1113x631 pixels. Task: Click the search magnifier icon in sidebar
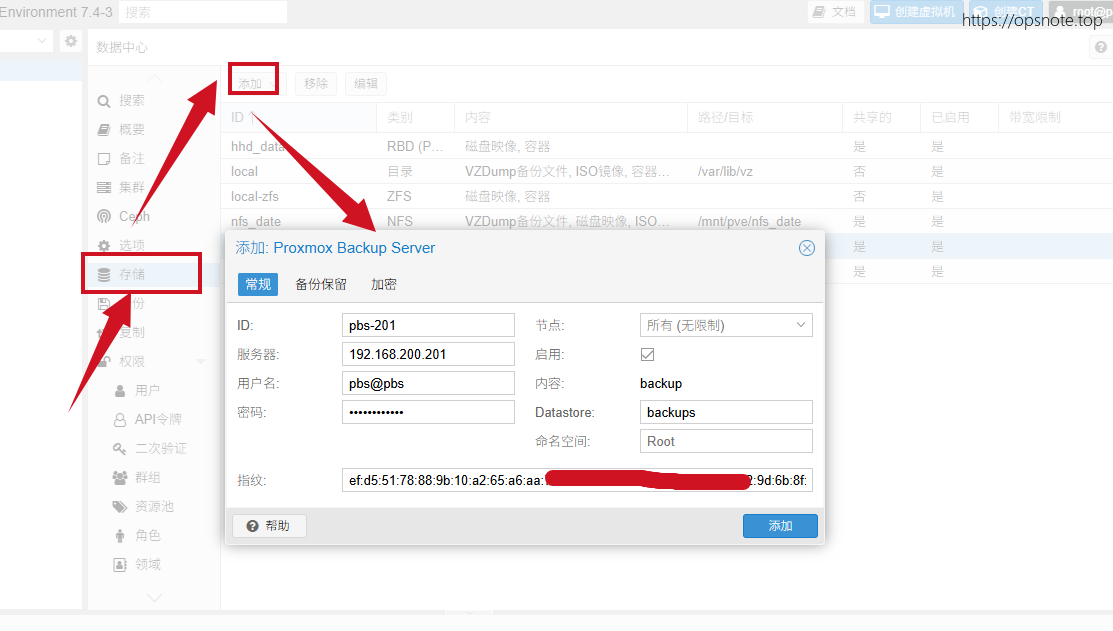click(104, 101)
